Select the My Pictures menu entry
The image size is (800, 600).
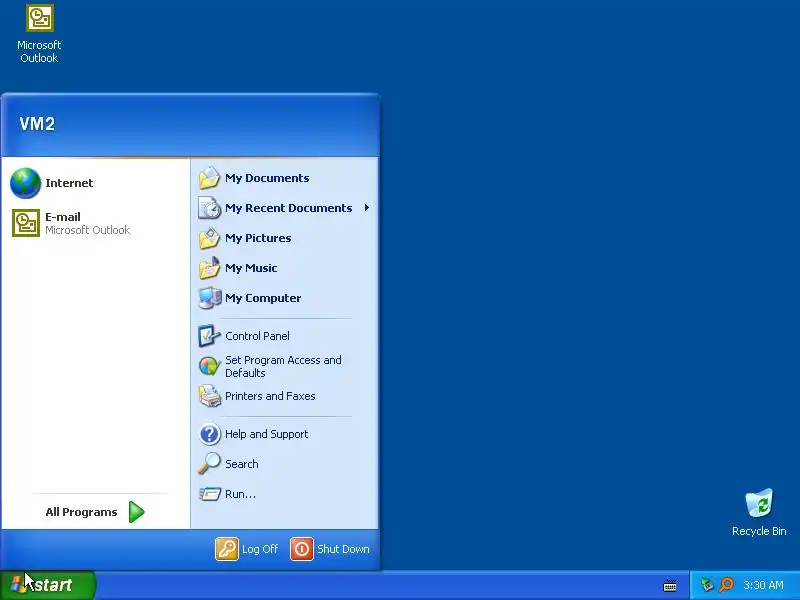coord(286,238)
